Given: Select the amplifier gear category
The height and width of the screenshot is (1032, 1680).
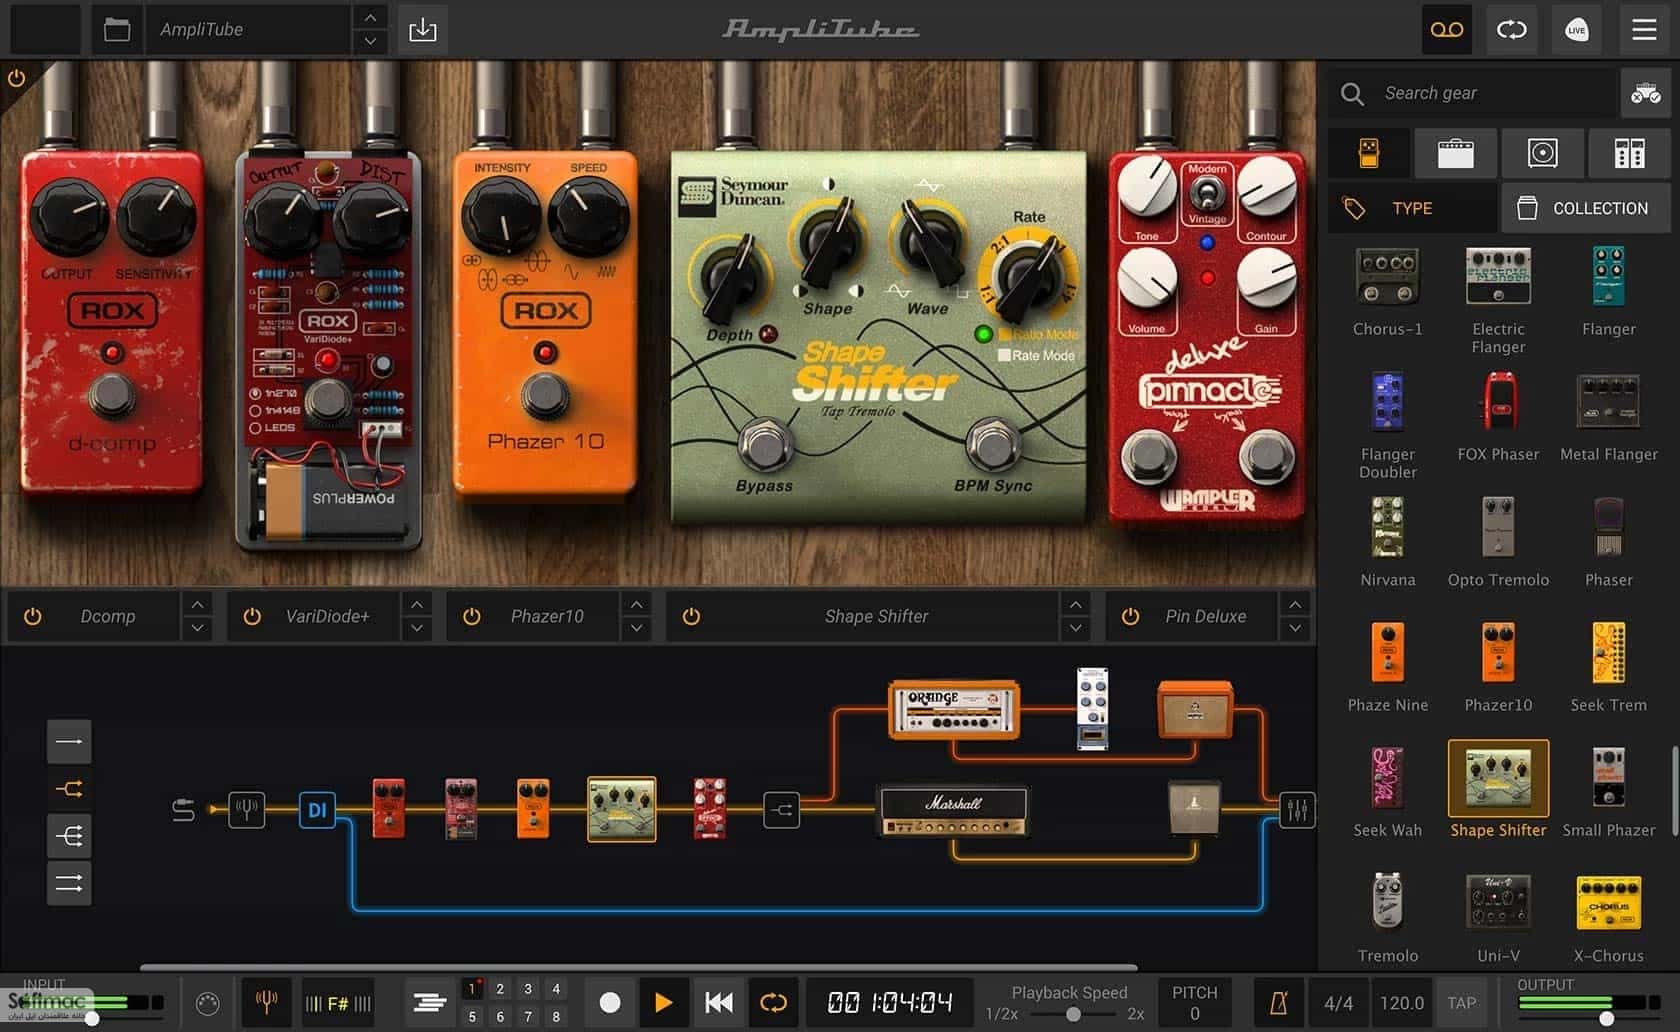Looking at the screenshot, I should [1455, 153].
